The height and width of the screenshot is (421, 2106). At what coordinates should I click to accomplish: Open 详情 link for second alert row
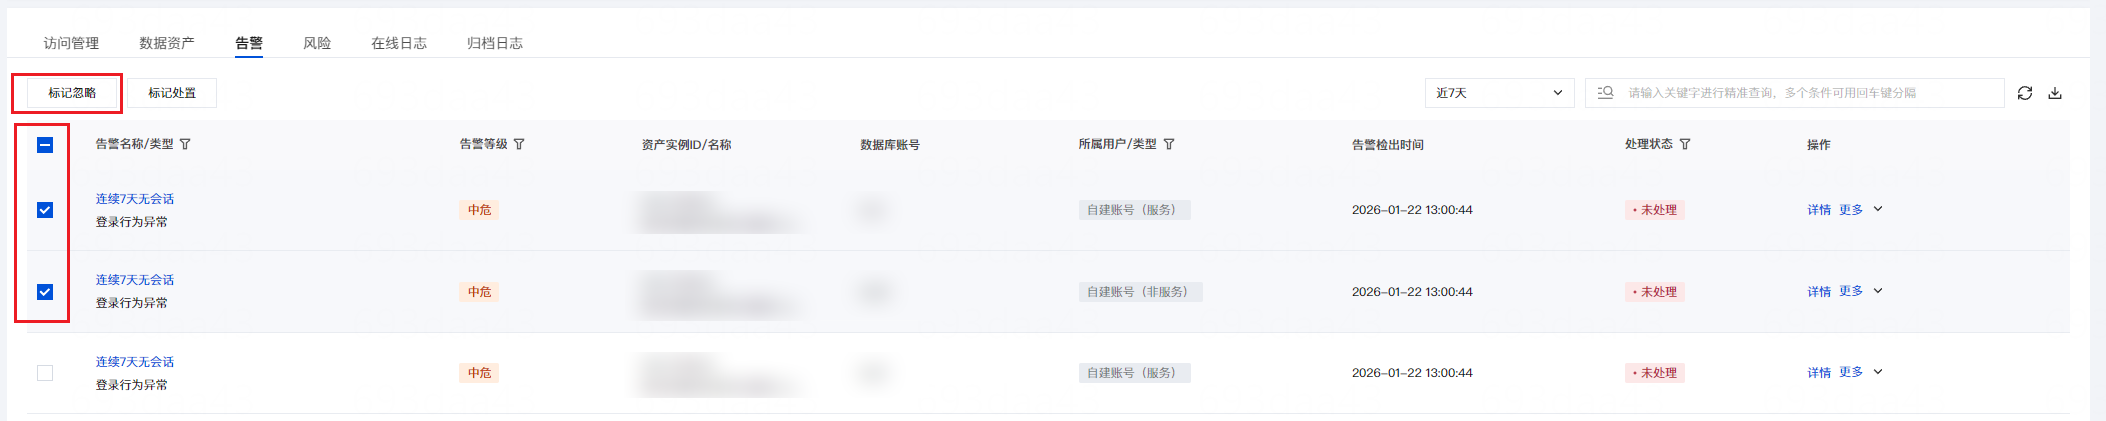1818,292
